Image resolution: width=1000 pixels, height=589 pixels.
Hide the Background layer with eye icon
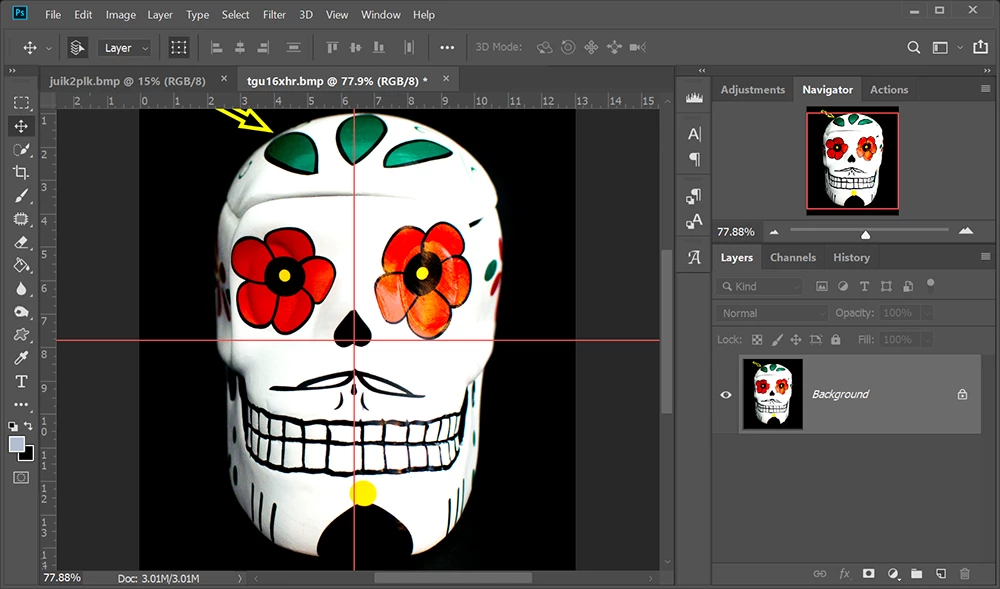click(726, 394)
